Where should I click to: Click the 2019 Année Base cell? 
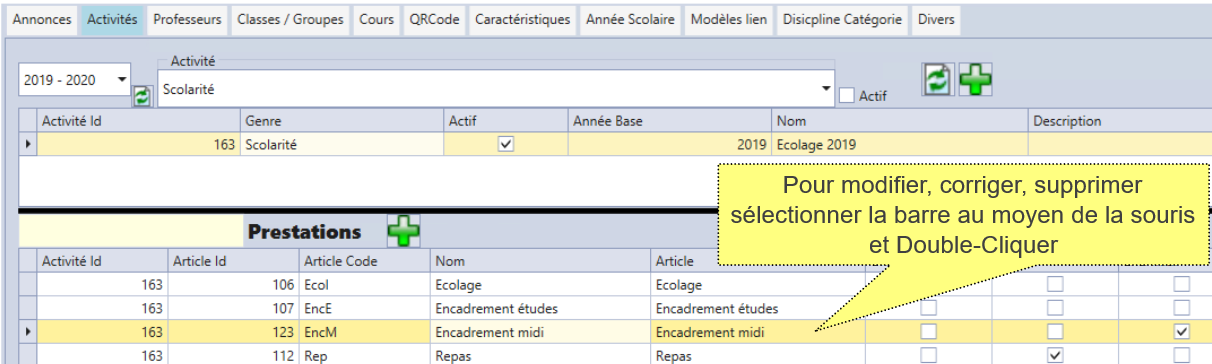click(x=669, y=144)
